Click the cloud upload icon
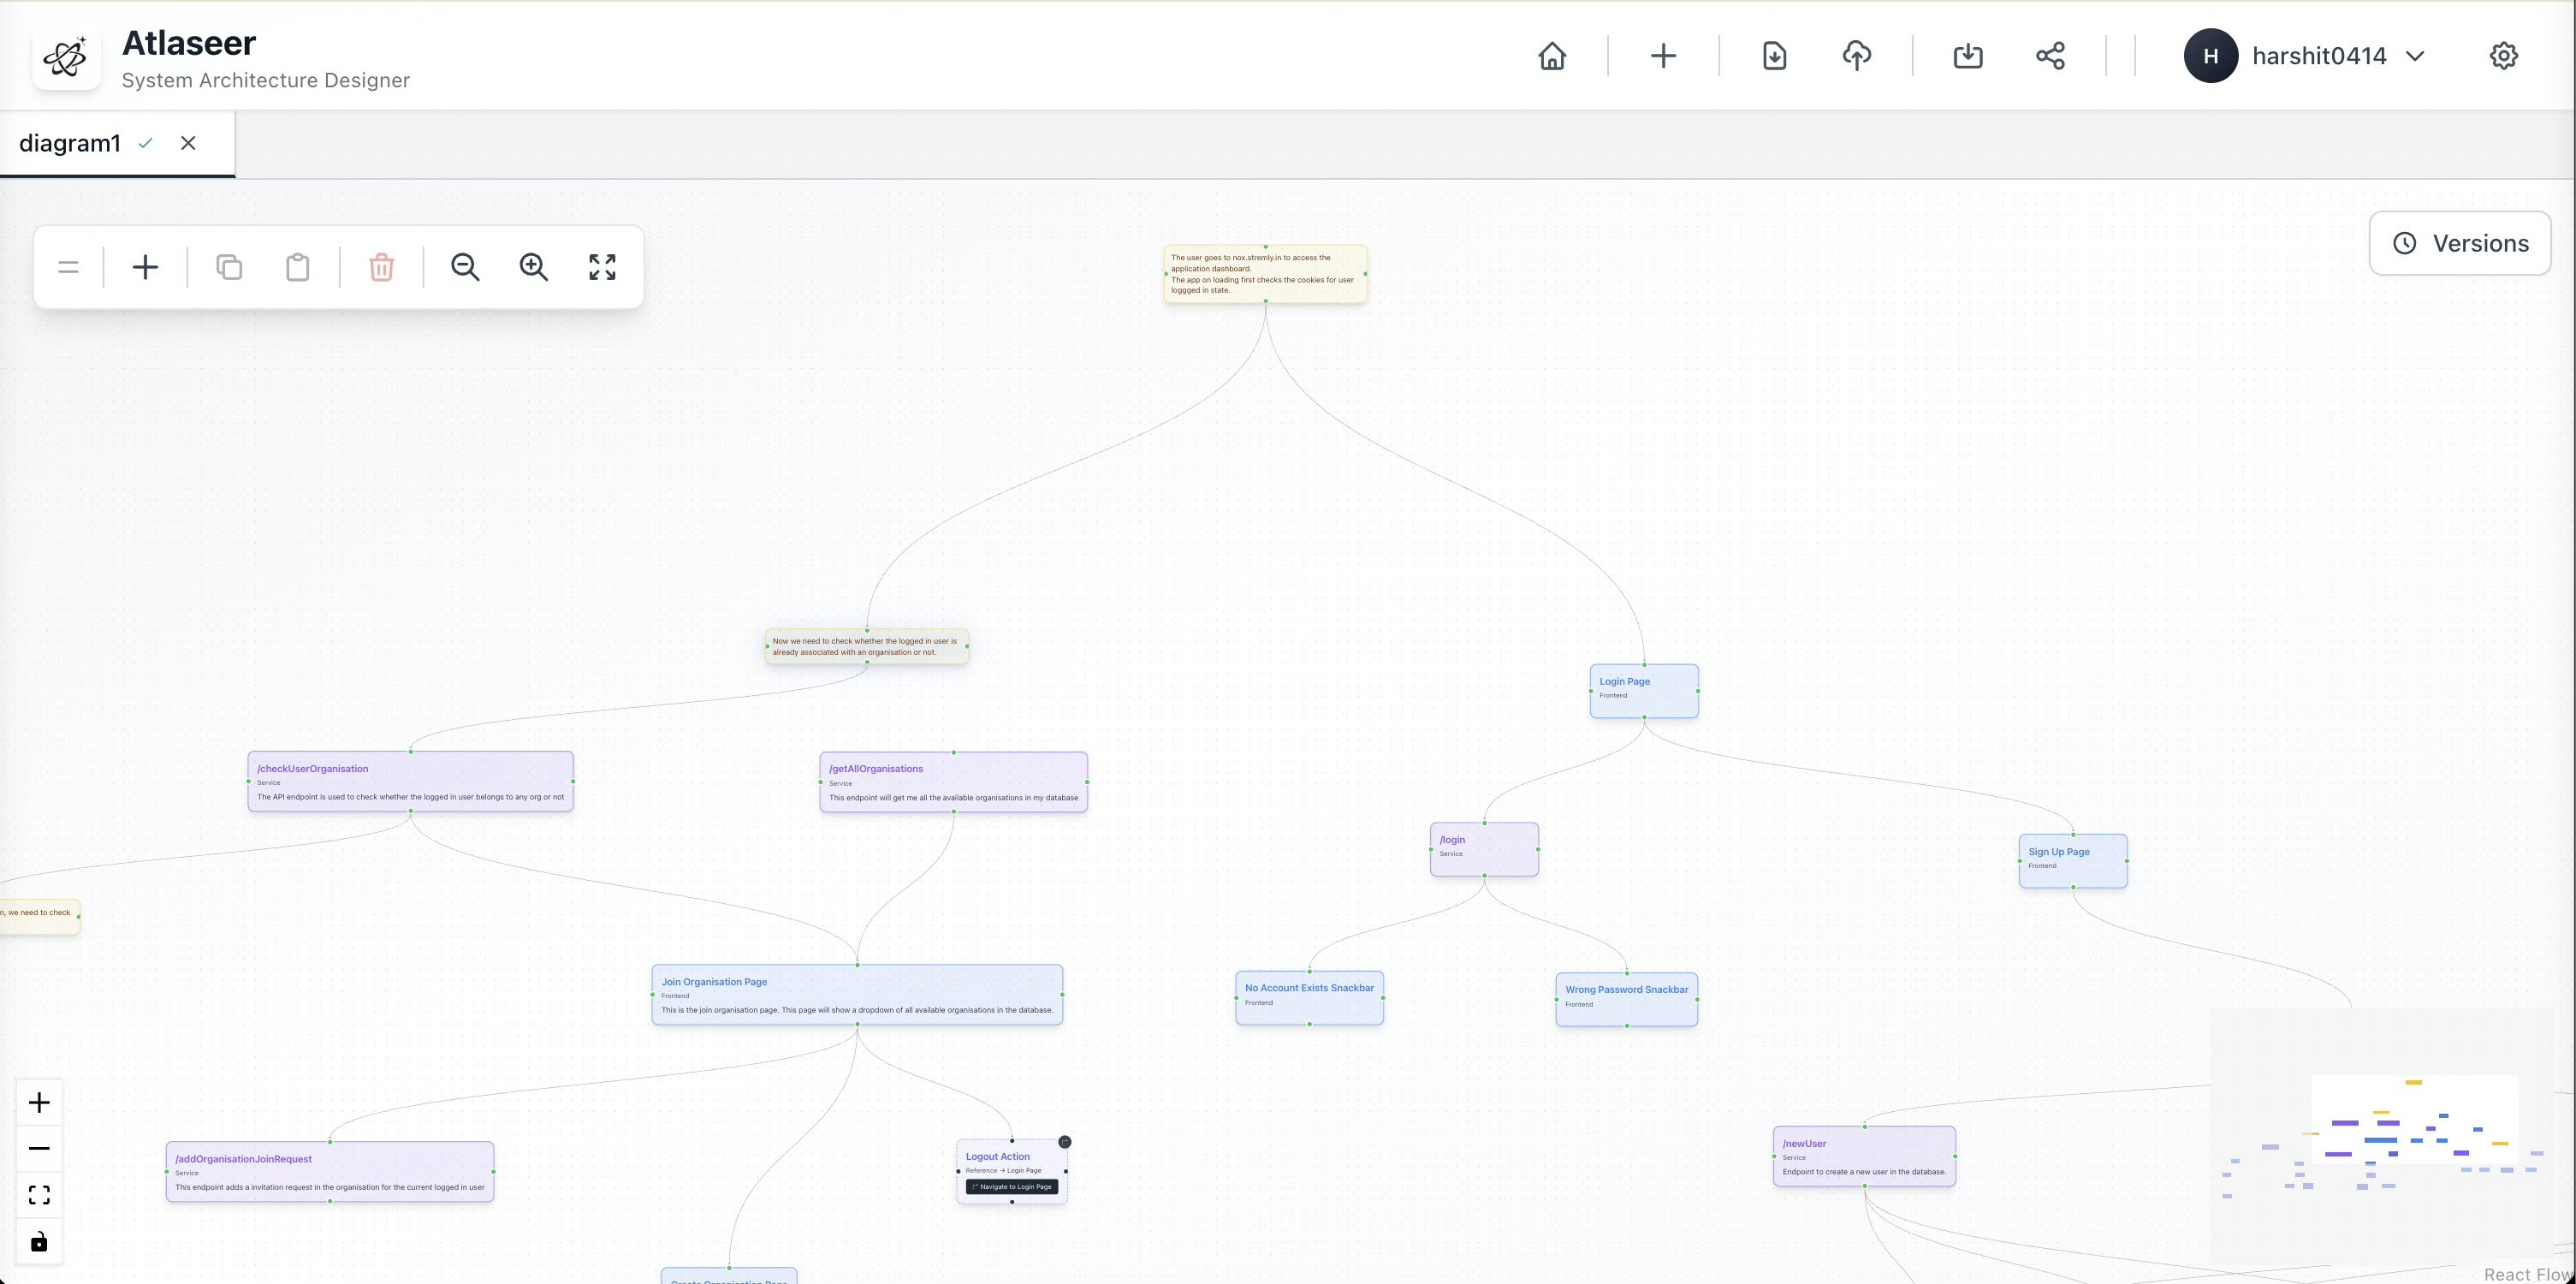2576x1284 pixels. click(1857, 56)
